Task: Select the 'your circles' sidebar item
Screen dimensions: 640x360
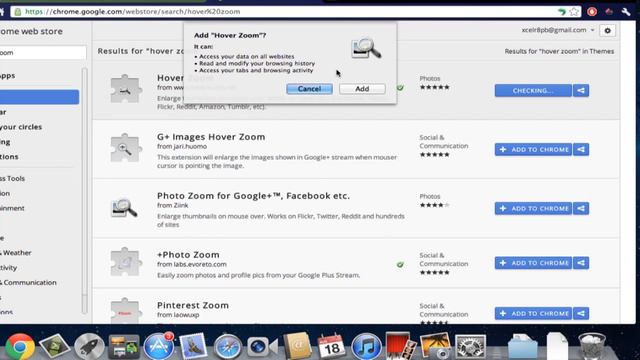Action: click(21, 127)
